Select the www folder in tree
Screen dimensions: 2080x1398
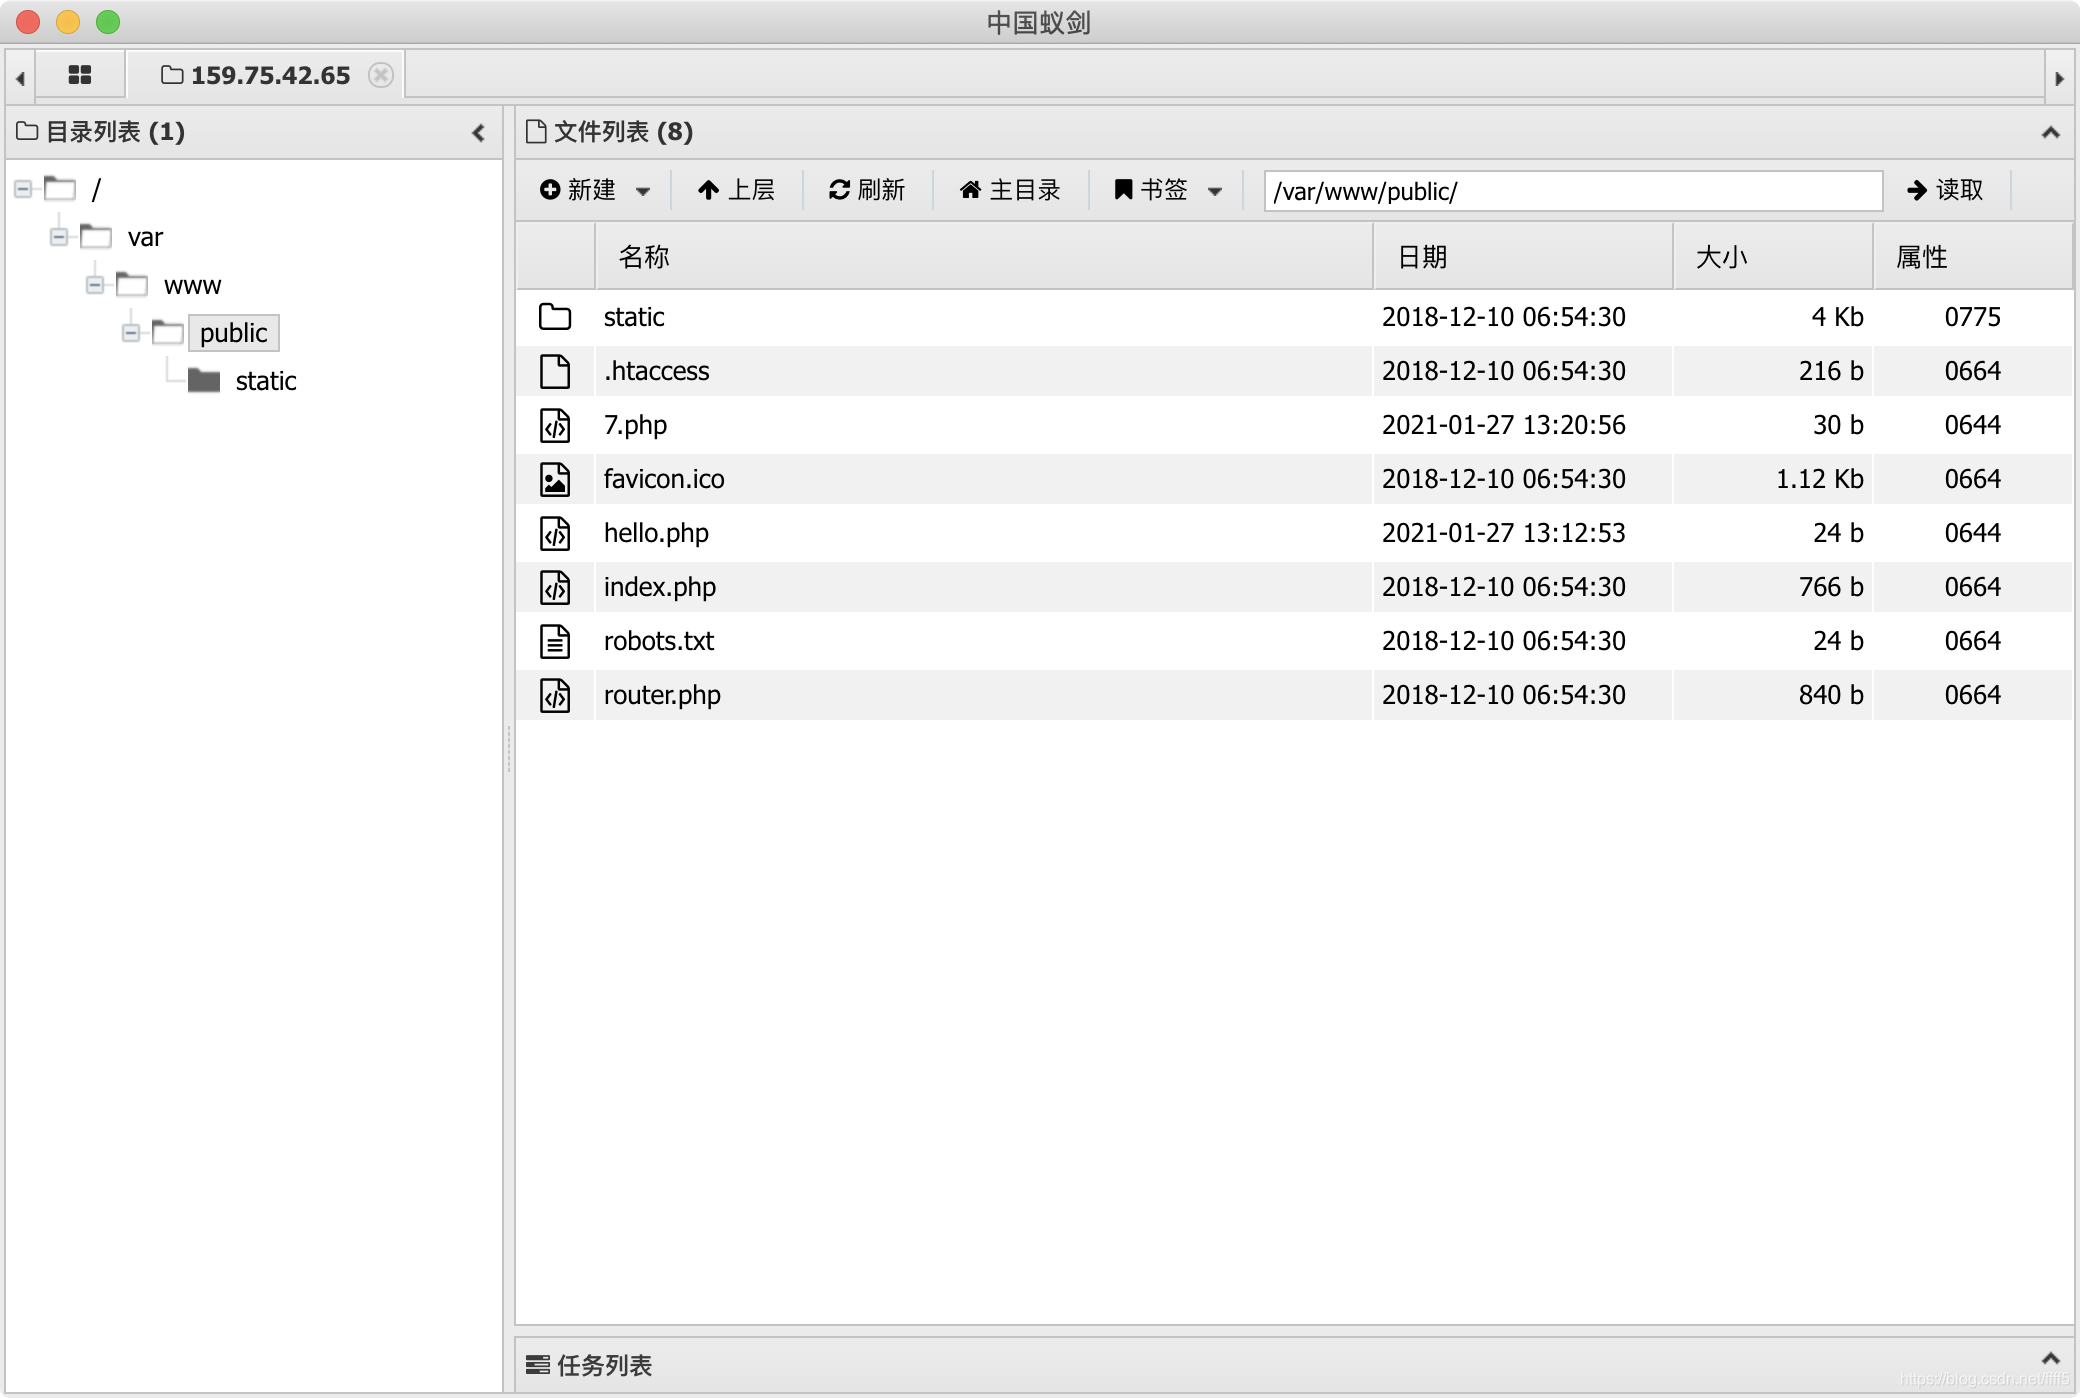192,286
